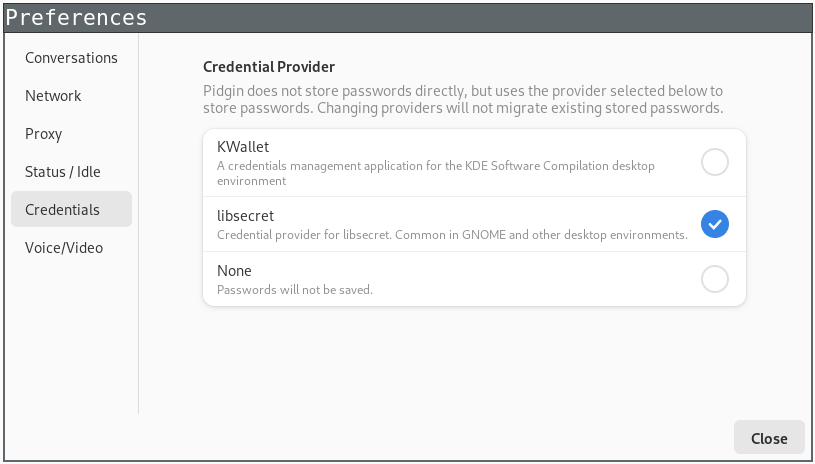Go to the Proxy preferences section
This screenshot has height=464, width=815.
(44, 134)
